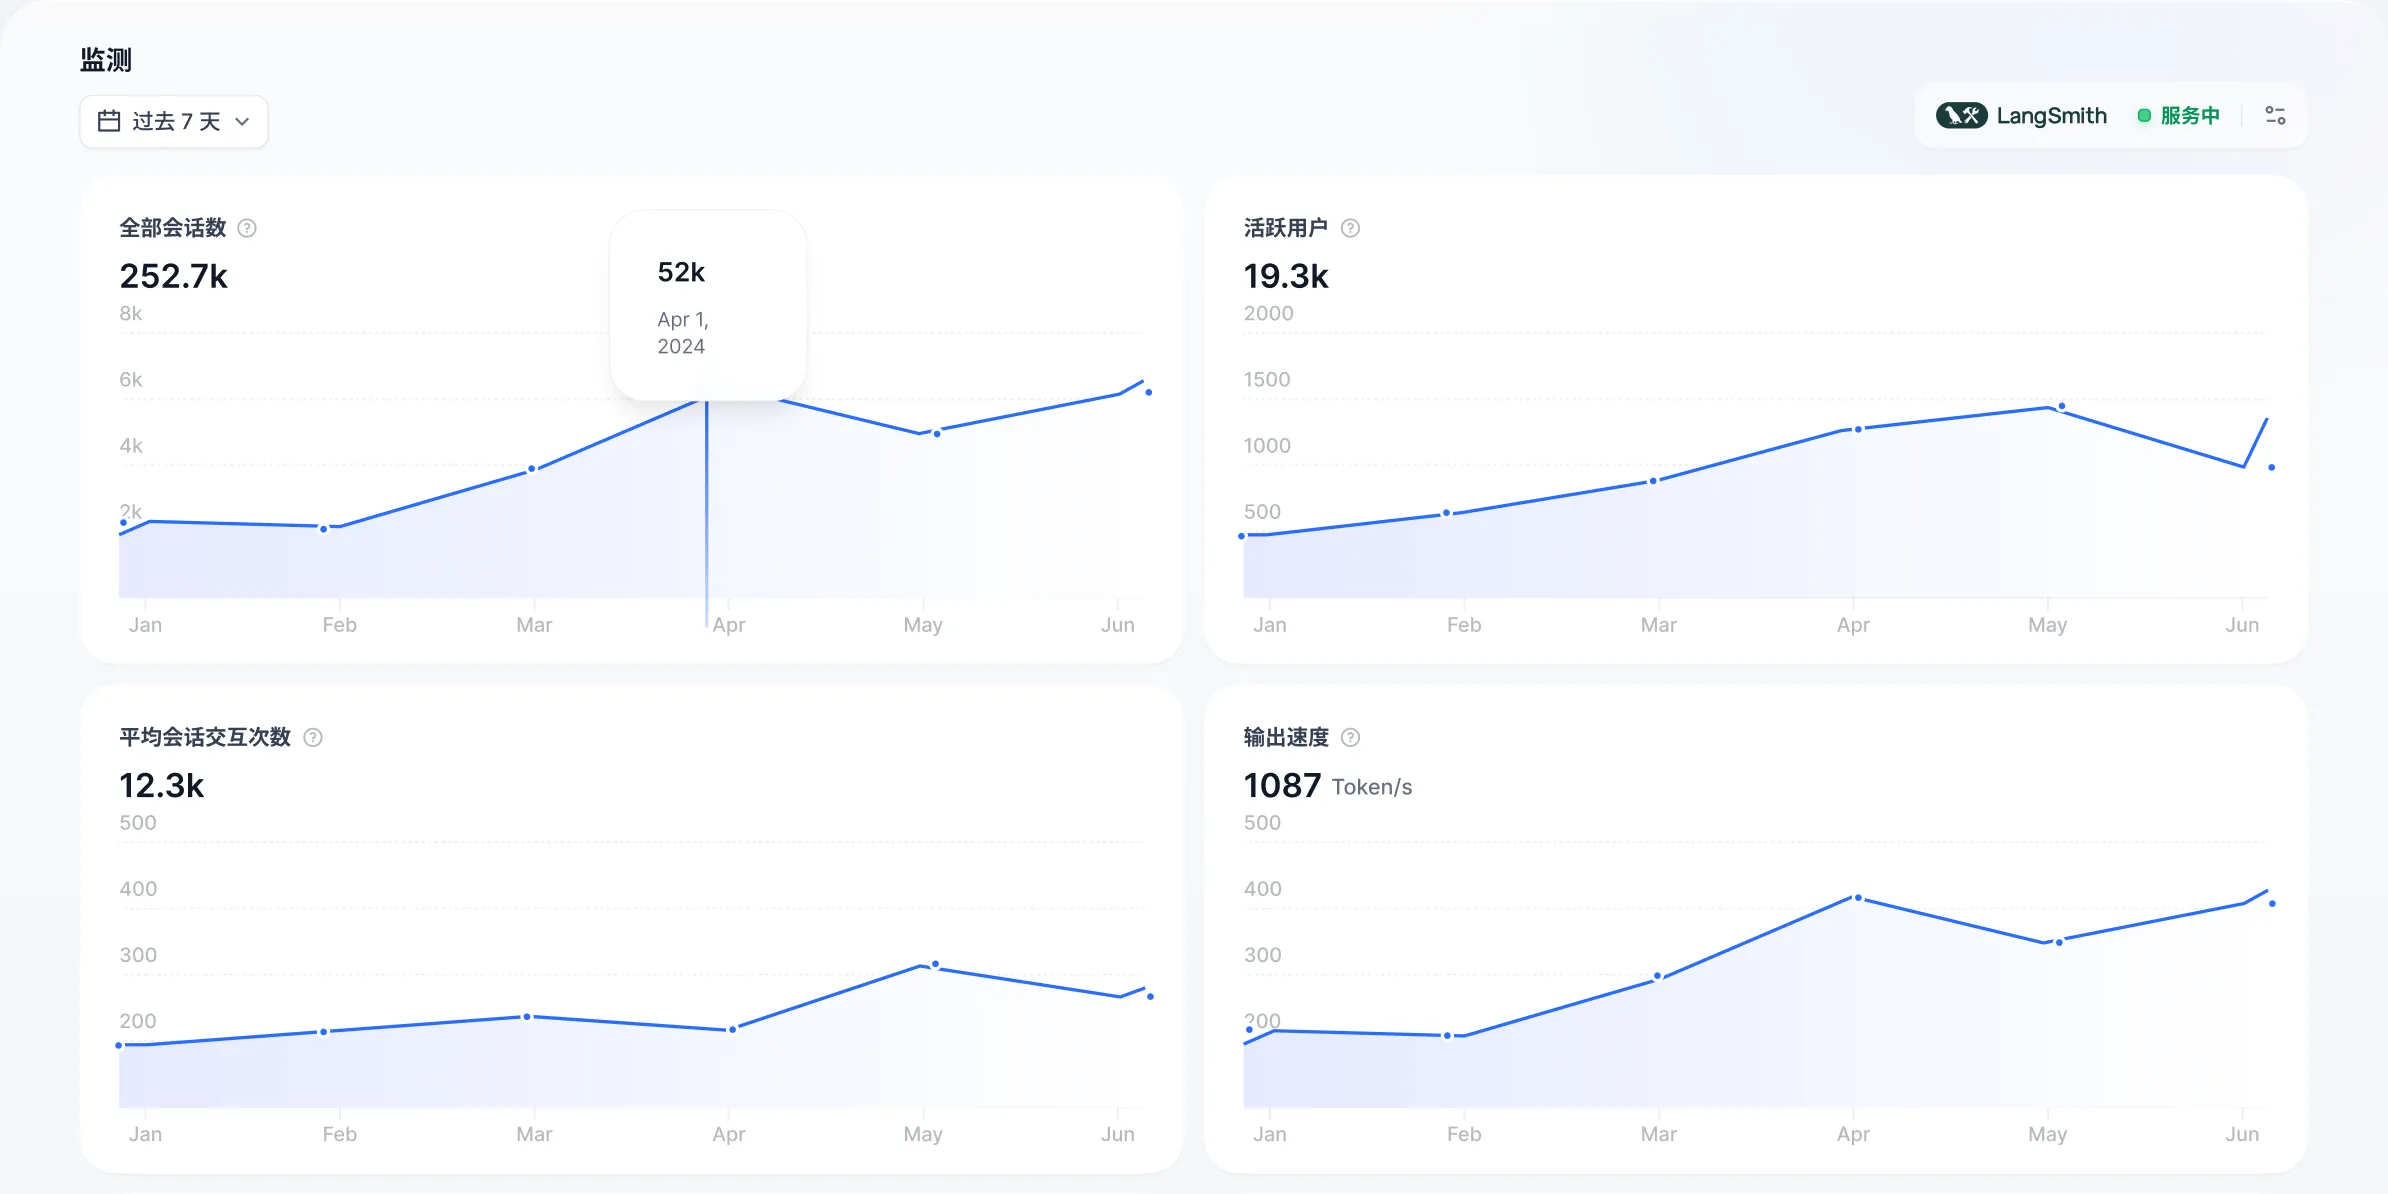Image resolution: width=2388 pixels, height=1194 pixels.
Task: Click the May data point in 活跃用户 chart
Action: pos(2062,407)
